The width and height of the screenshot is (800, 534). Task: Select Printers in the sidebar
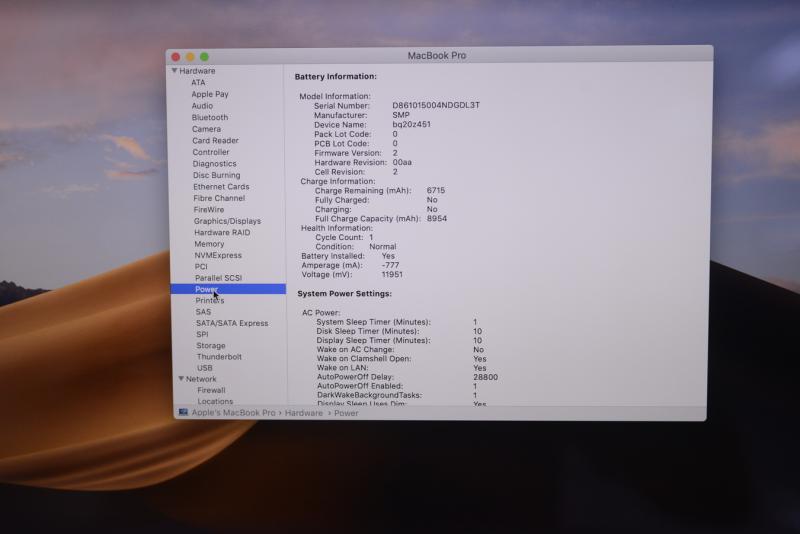pos(210,300)
